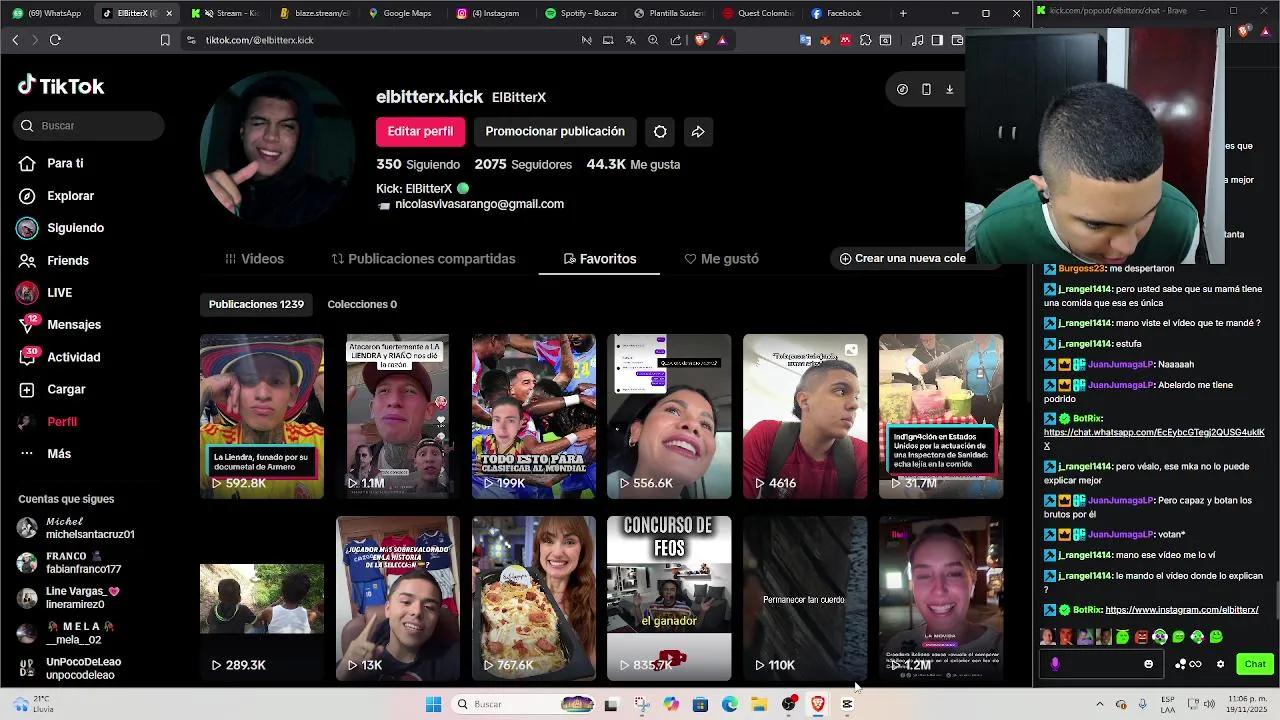Image resolution: width=1280 pixels, height=720 pixels.
Task: Switch to Publicaciones compartidas tab
Action: pyautogui.click(x=424, y=259)
